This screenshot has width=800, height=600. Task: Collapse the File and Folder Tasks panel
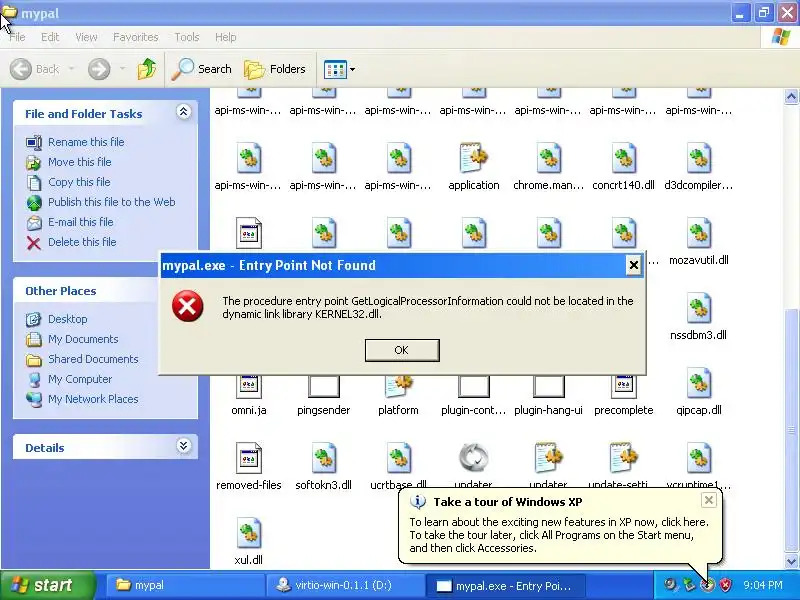[x=183, y=112]
